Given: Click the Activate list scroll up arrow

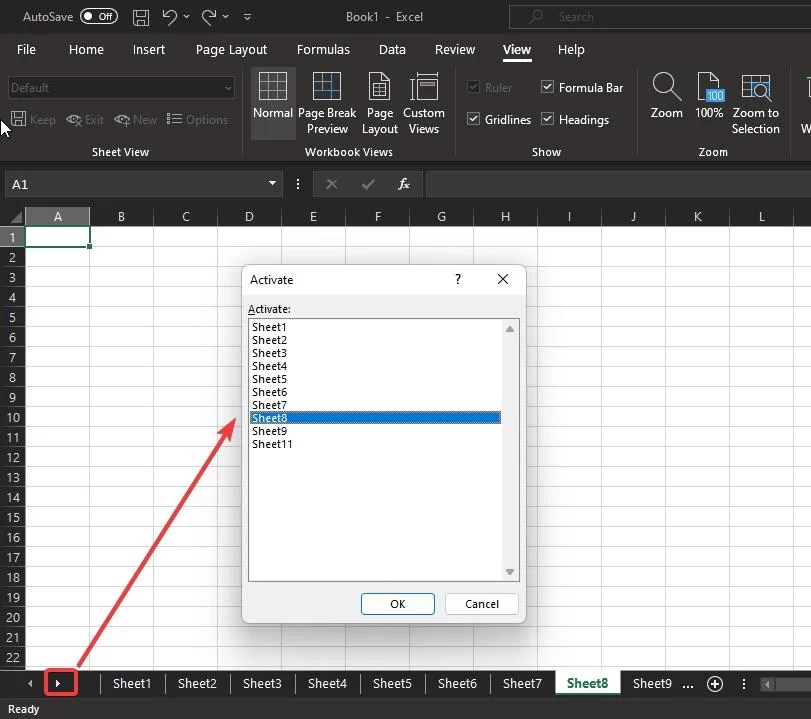Looking at the screenshot, I should pos(510,329).
